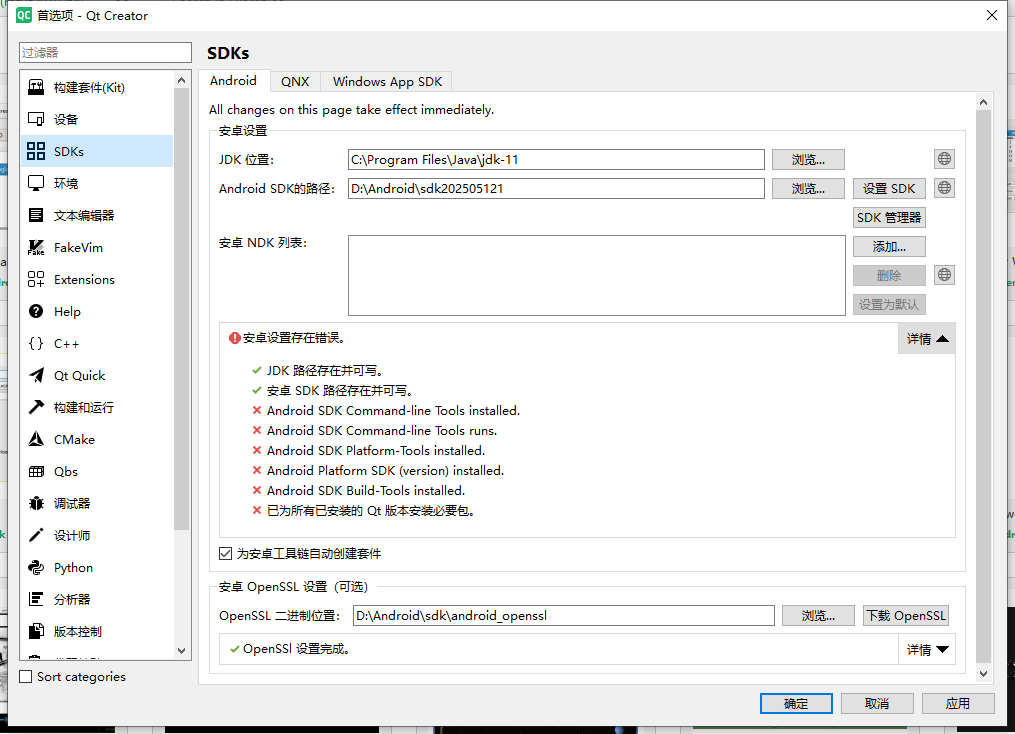Click the OpenSSL binary path field

point(564,616)
